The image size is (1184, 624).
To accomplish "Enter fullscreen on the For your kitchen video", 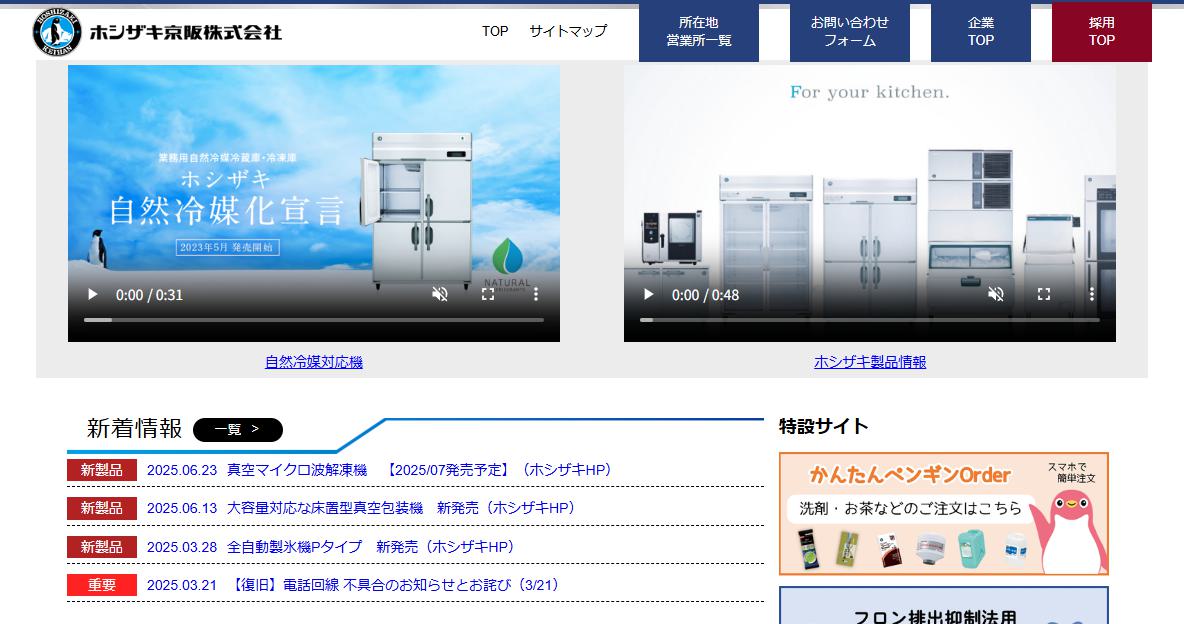I will point(1044,295).
